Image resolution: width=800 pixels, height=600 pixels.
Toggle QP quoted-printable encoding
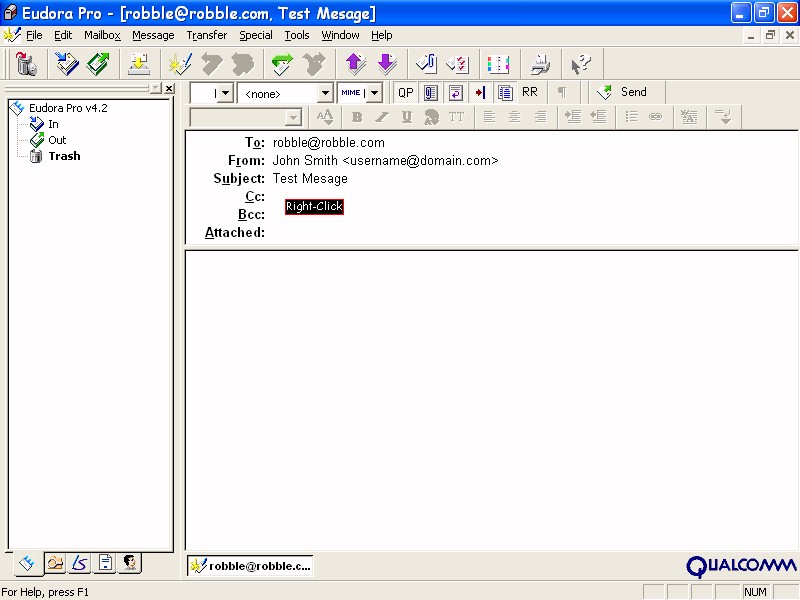[x=406, y=92]
